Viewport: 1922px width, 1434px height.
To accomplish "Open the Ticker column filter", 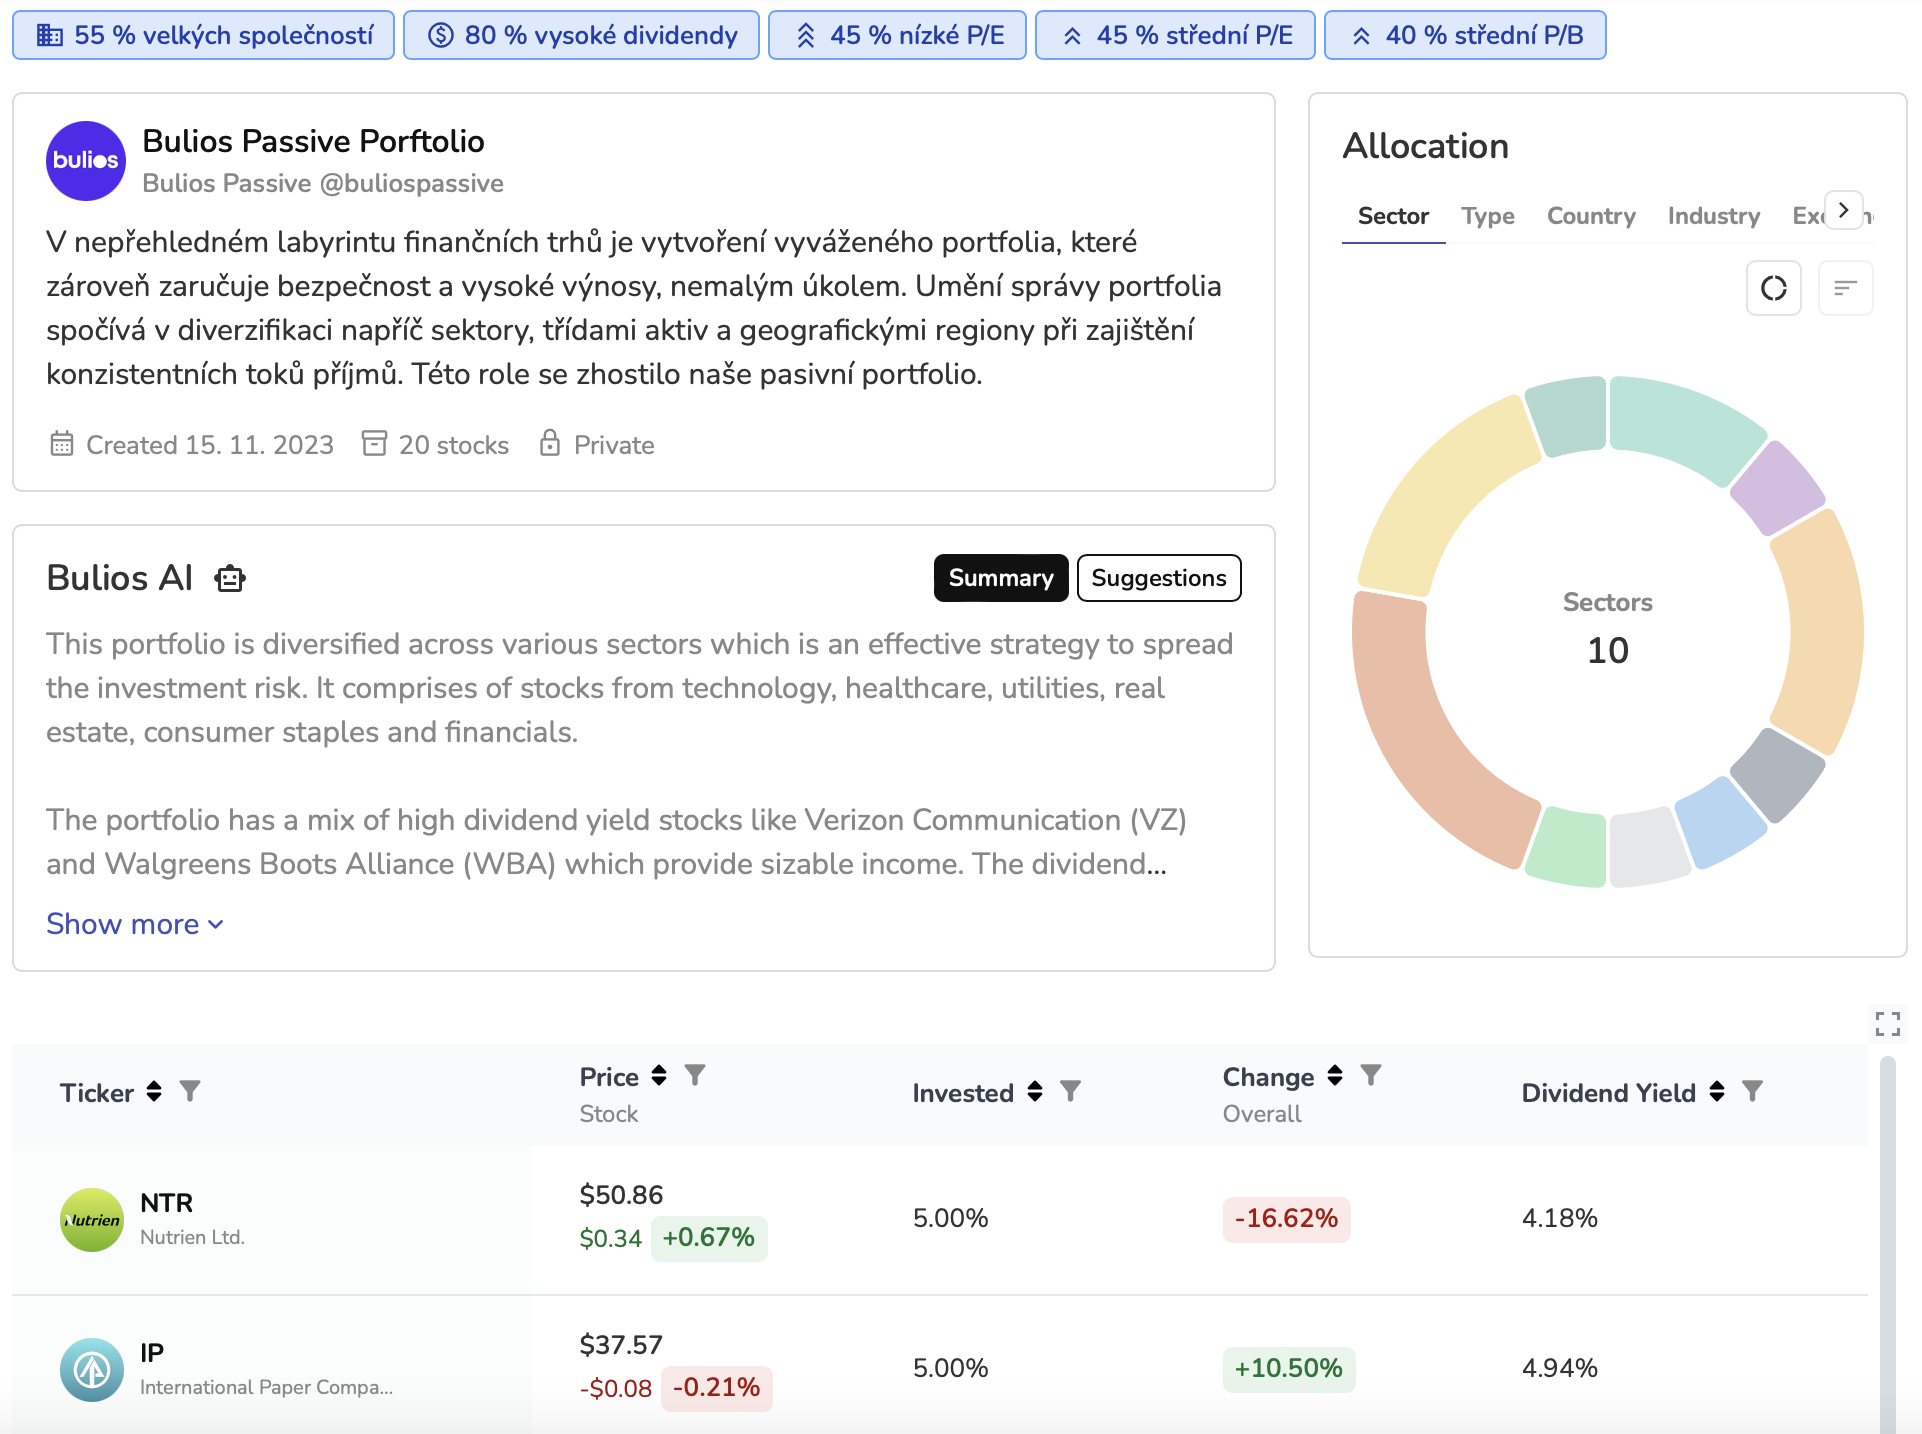I will point(190,1091).
